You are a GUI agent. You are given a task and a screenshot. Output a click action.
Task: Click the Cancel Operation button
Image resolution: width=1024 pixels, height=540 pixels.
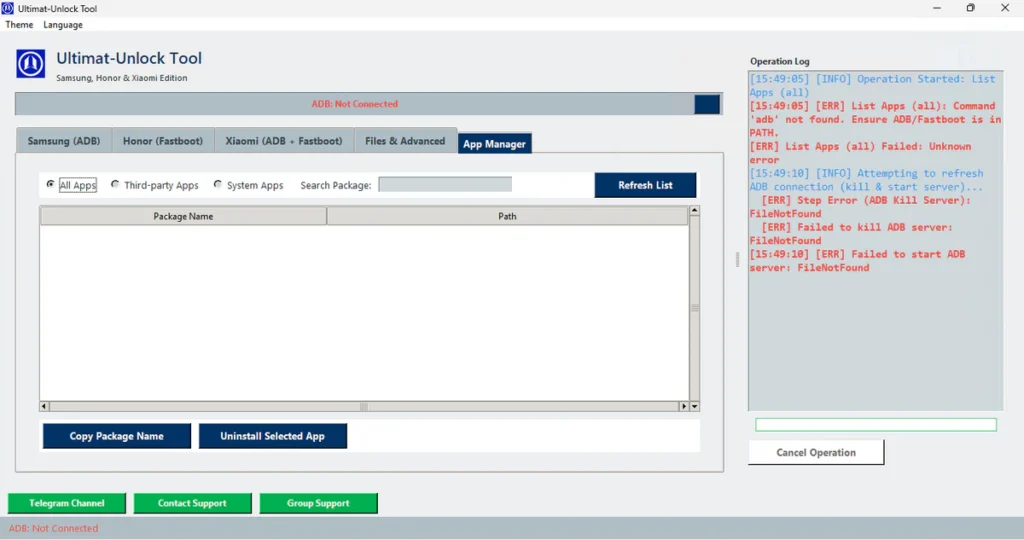(x=816, y=453)
